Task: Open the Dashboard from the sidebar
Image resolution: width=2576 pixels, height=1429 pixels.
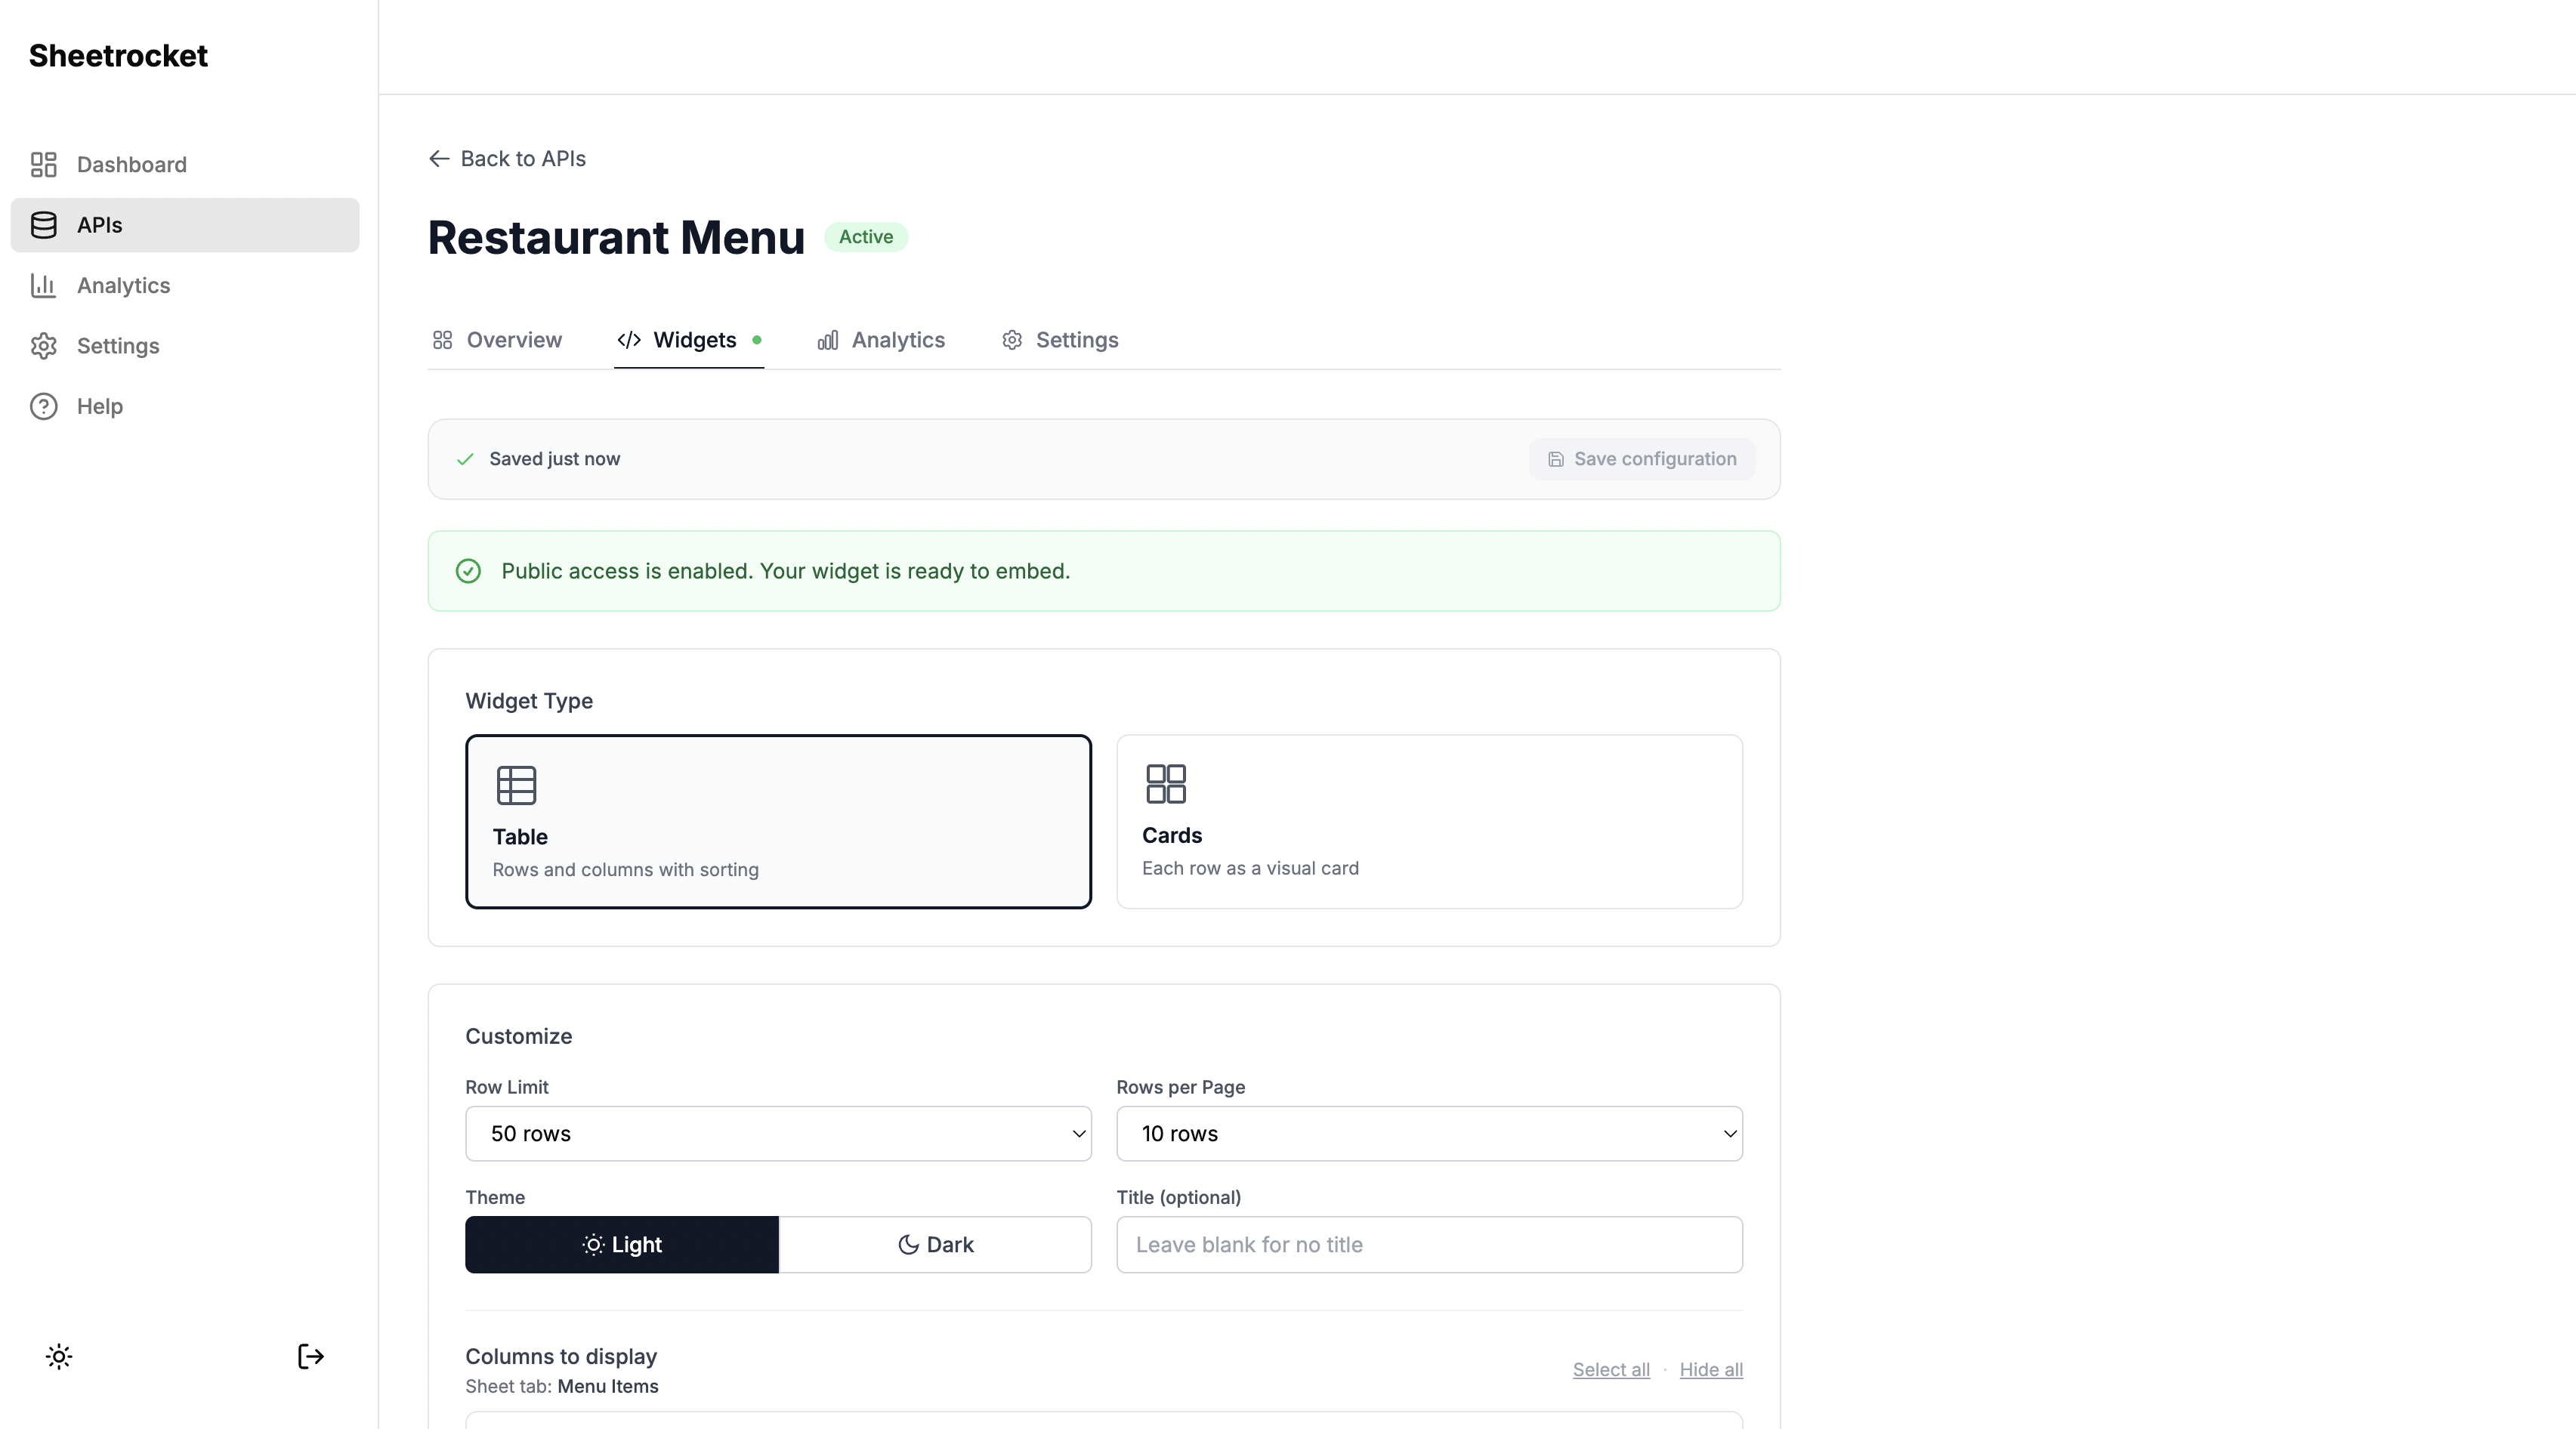Action: tap(131, 164)
